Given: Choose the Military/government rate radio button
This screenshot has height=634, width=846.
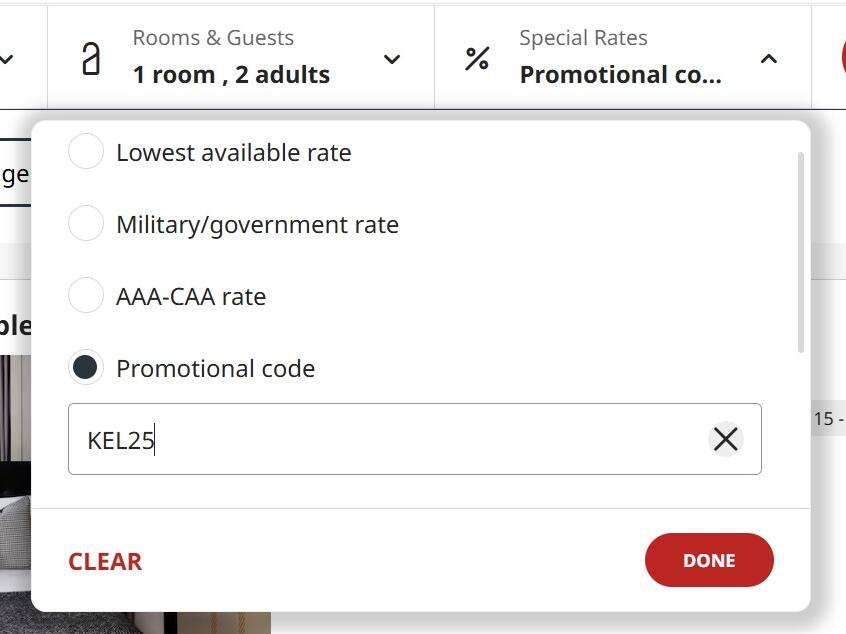Looking at the screenshot, I should pyautogui.click(x=86, y=224).
